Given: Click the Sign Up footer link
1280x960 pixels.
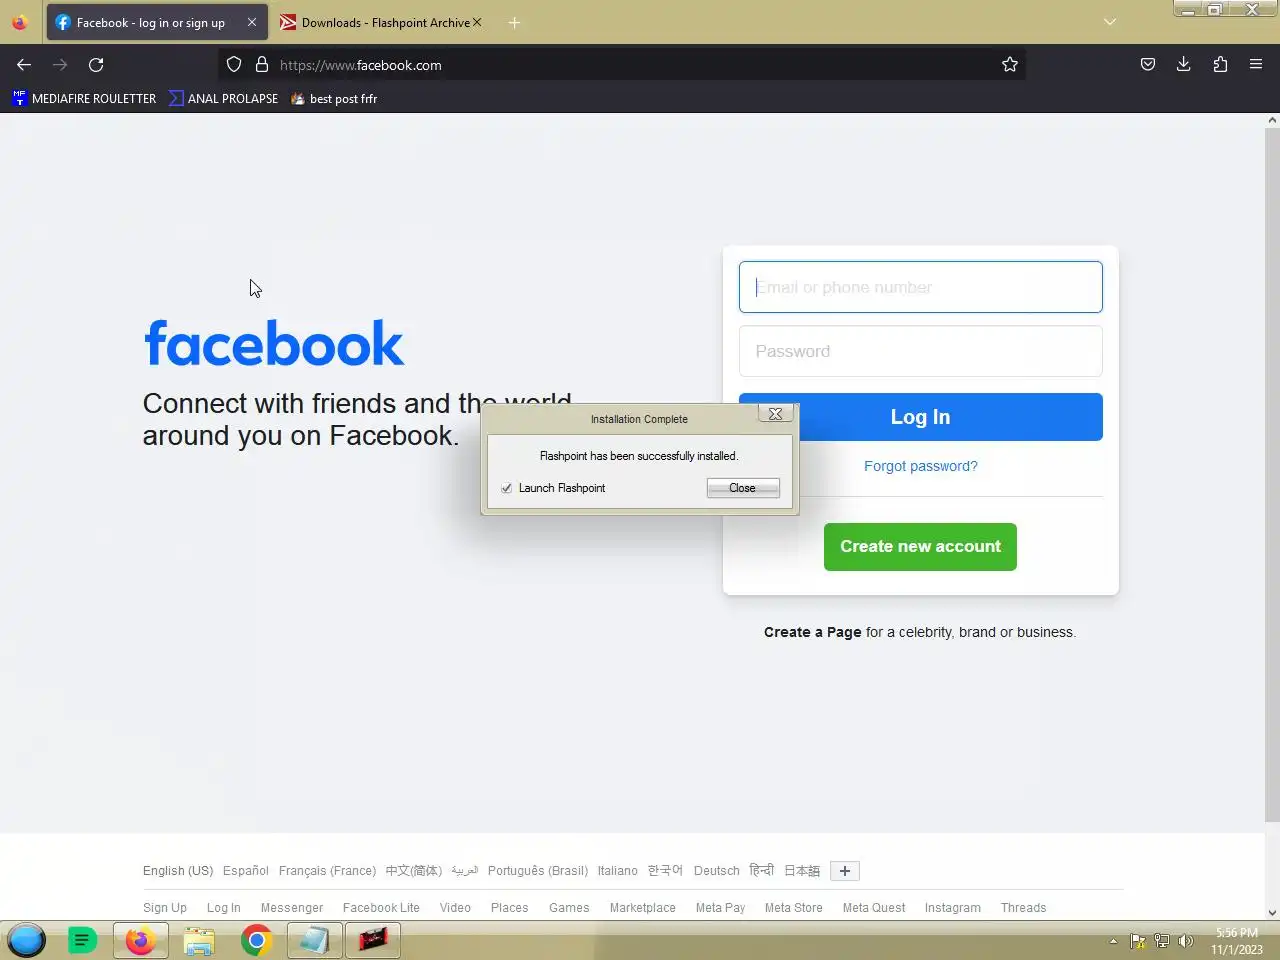Looking at the screenshot, I should click(x=165, y=908).
